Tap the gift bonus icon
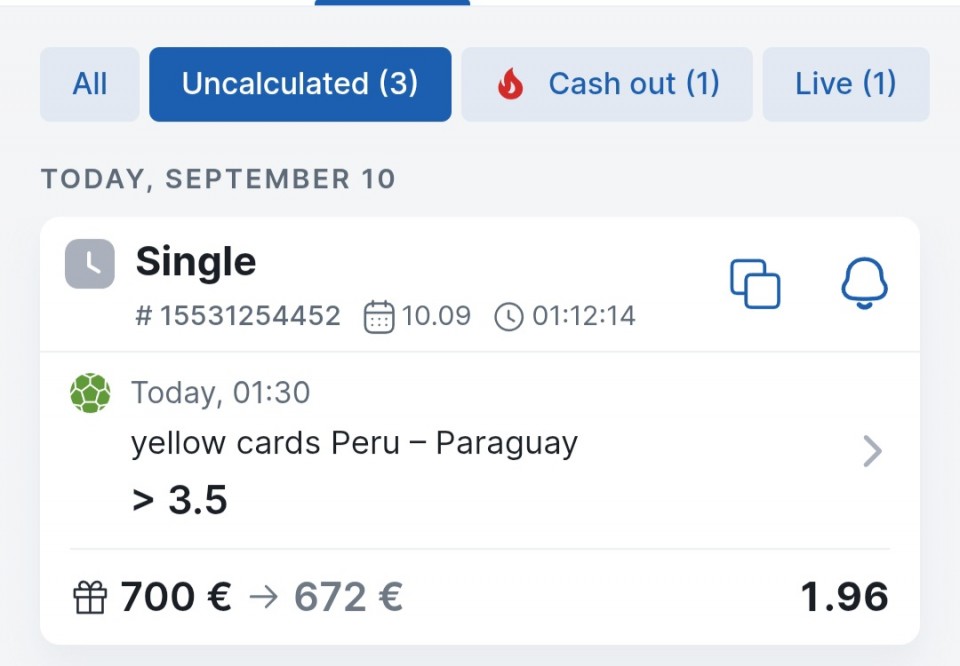This screenshot has width=960, height=666. [90, 597]
